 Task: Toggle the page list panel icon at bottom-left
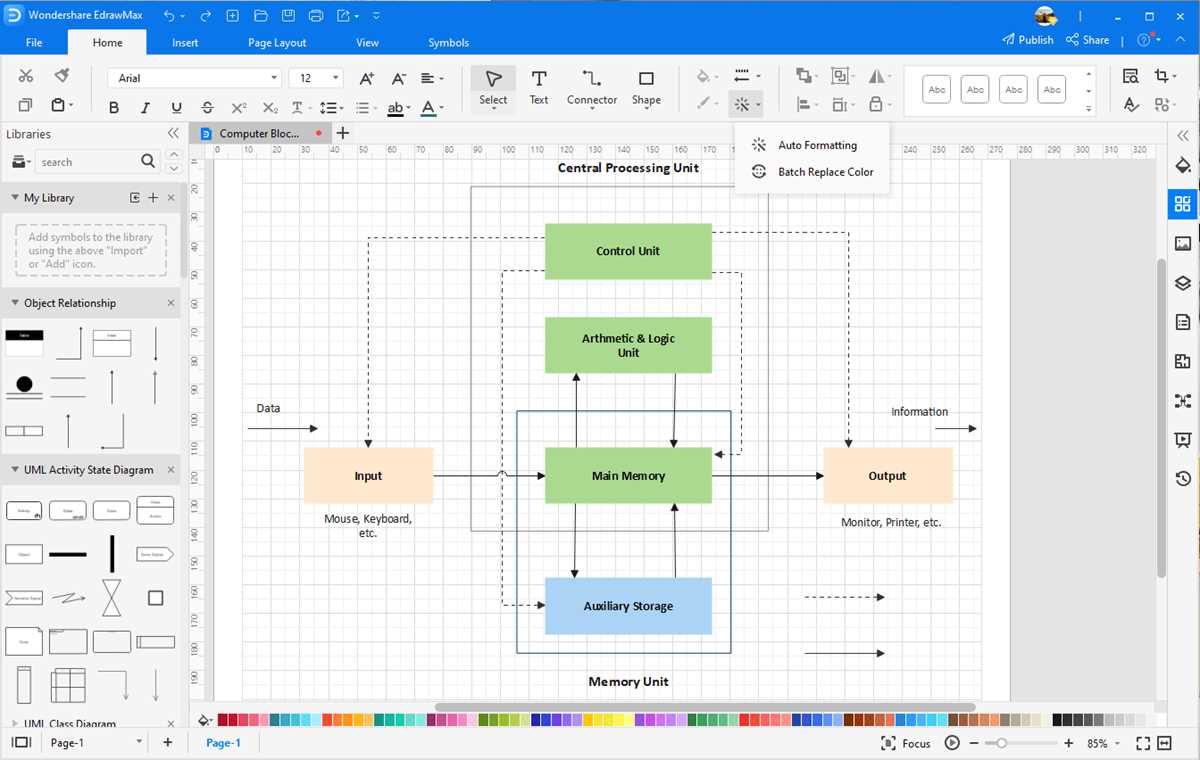(21, 743)
